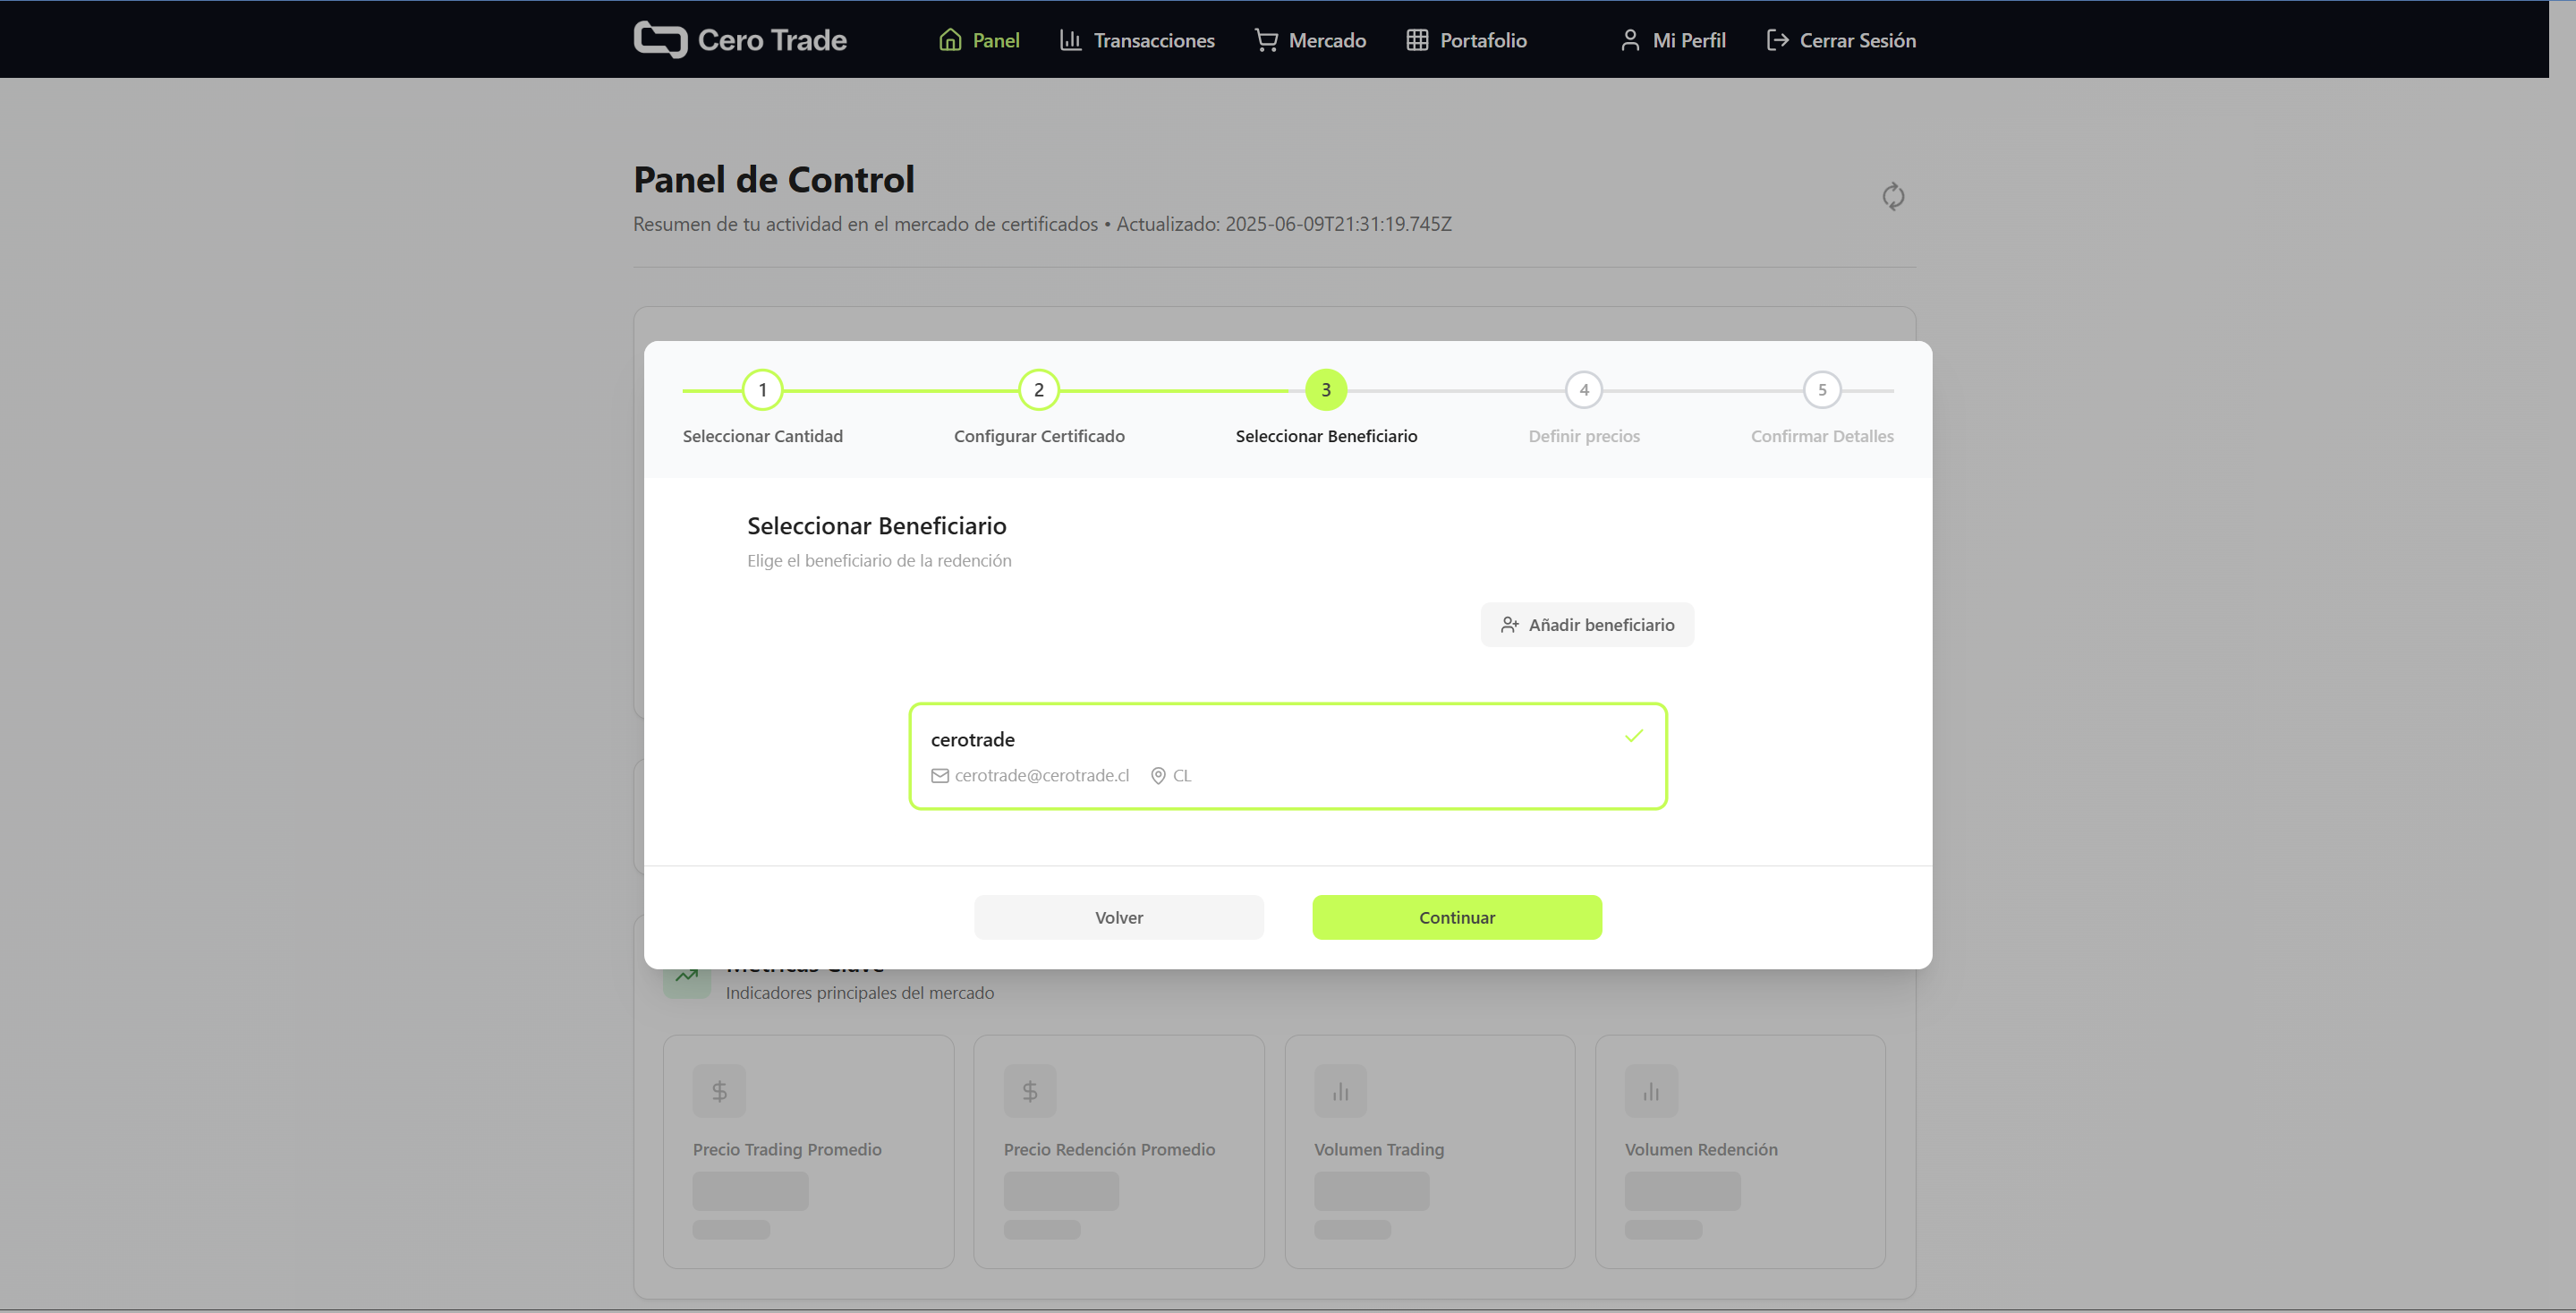Click step 5 Confirmar Detalles circle
The image size is (2576, 1313).
[1822, 390]
